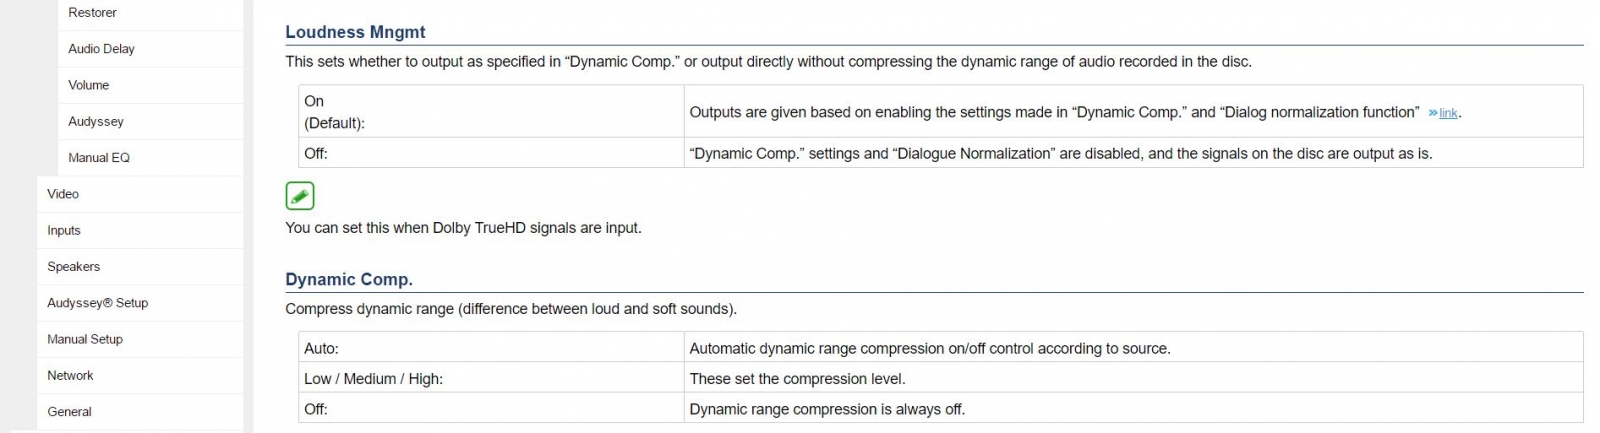The width and height of the screenshot is (1600, 433).
Task: Click the "On (Default):" table cell
Action: tap(334, 112)
